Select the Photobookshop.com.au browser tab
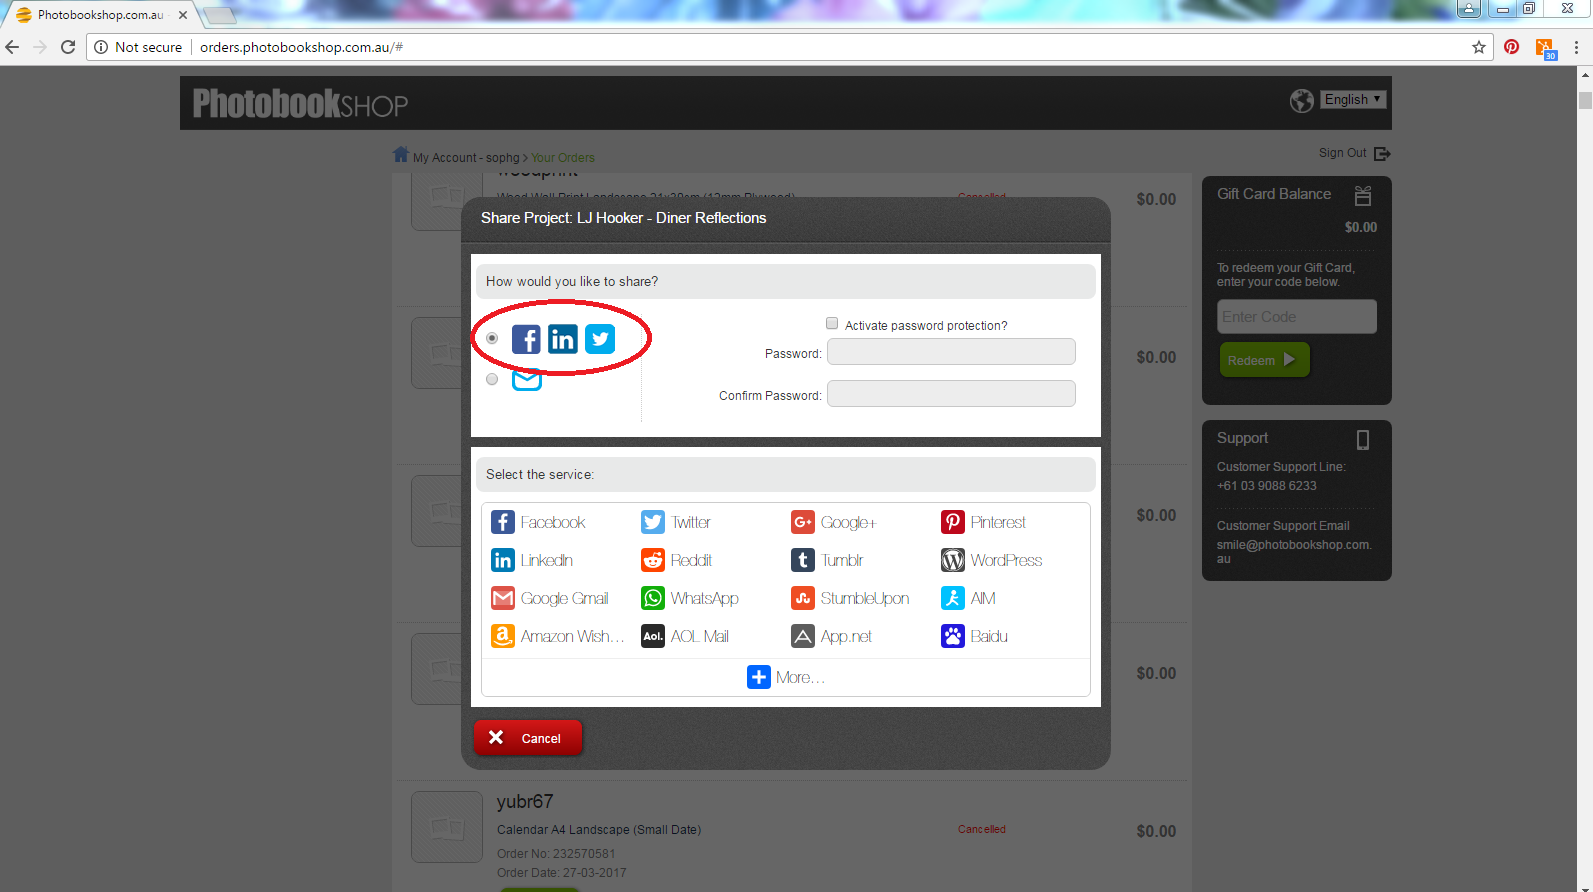Image resolution: width=1593 pixels, height=892 pixels. (x=100, y=15)
